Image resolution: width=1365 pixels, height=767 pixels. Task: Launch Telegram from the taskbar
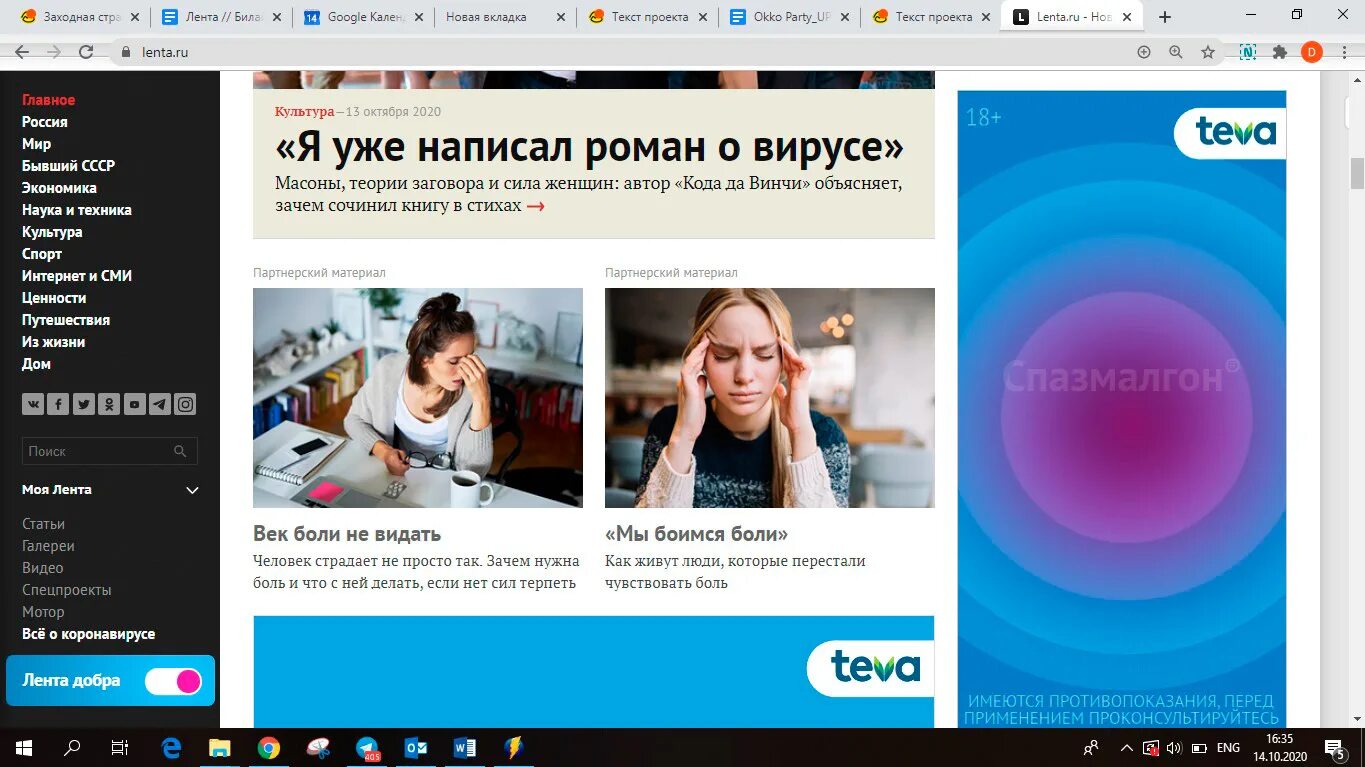coord(367,747)
